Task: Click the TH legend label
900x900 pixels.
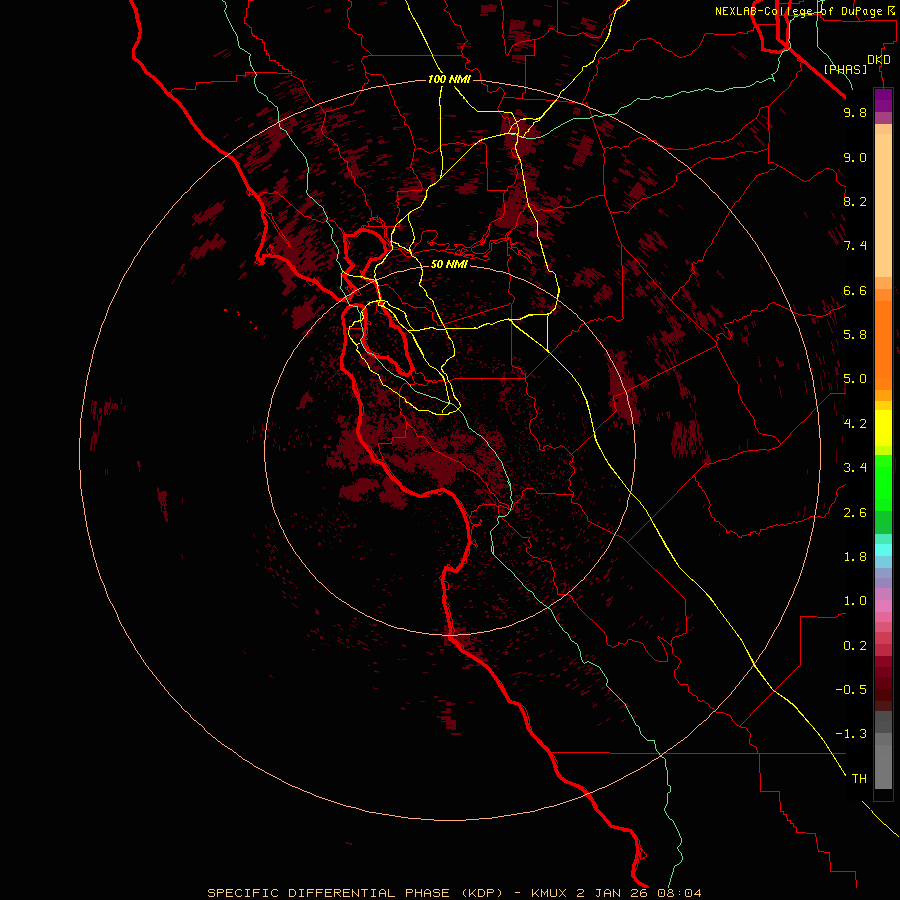Action: click(x=859, y=779)
